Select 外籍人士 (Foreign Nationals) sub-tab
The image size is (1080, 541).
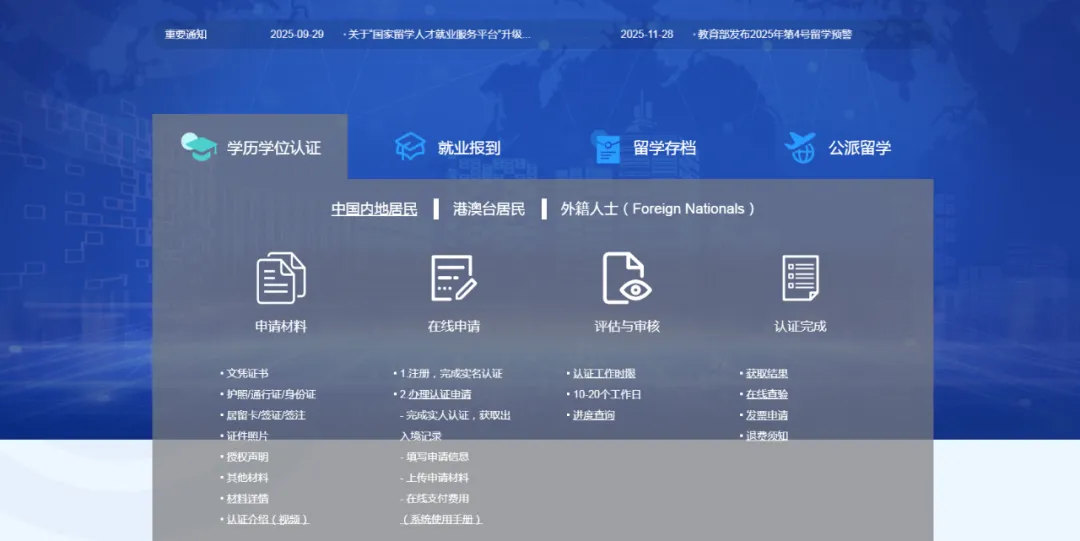tap(658, 209)
